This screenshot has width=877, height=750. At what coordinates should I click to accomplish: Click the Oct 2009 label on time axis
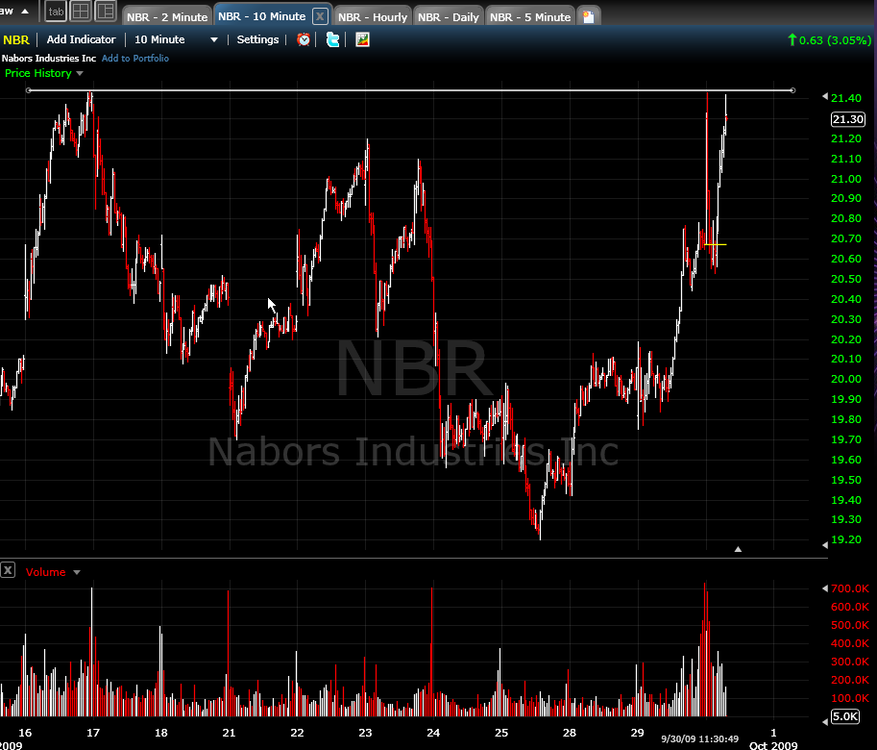point(774,745)
